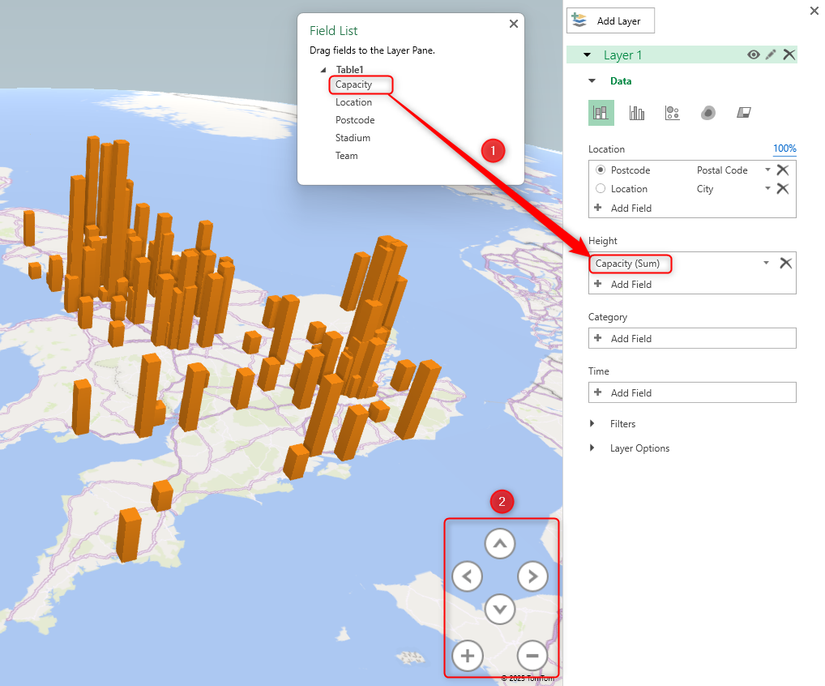Click the Add Layer button
The width and height of the screenshot is (825, 686).
(x=610, y=21)
